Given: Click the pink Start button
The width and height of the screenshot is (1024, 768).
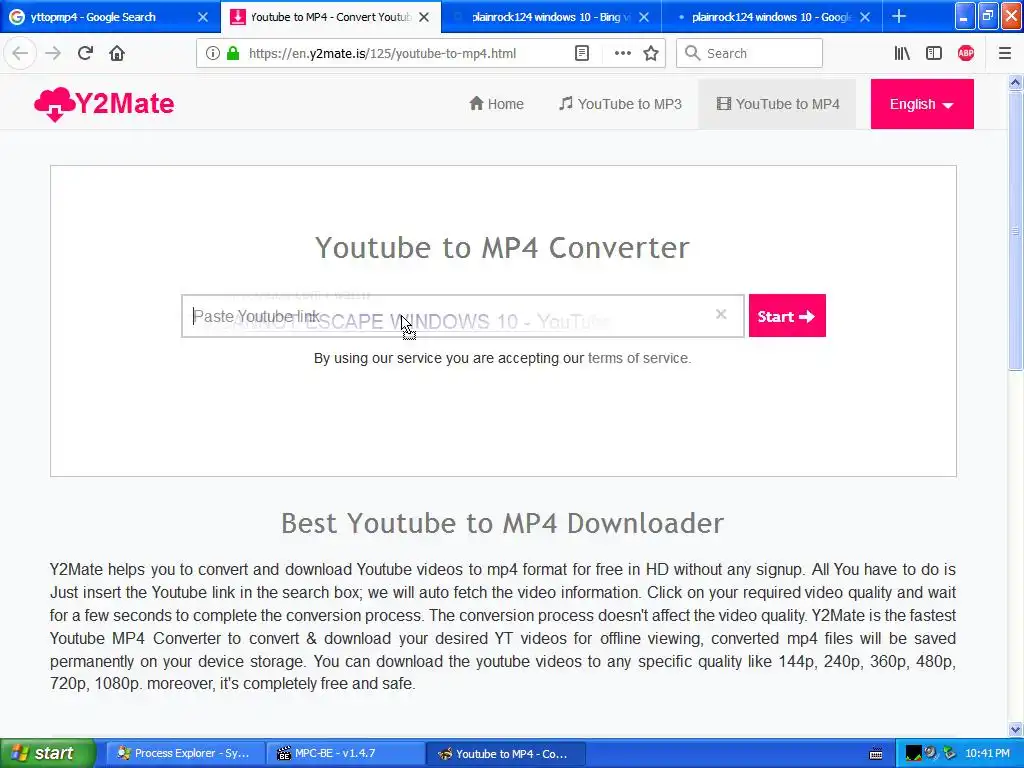Looking at the screenshot, I should 787,316.
